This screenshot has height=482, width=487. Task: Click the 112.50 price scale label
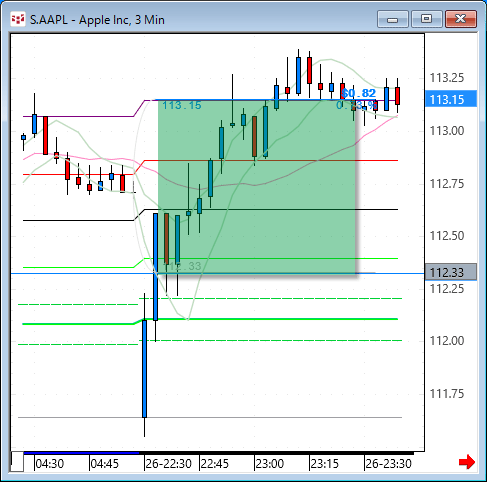[447, 236]
